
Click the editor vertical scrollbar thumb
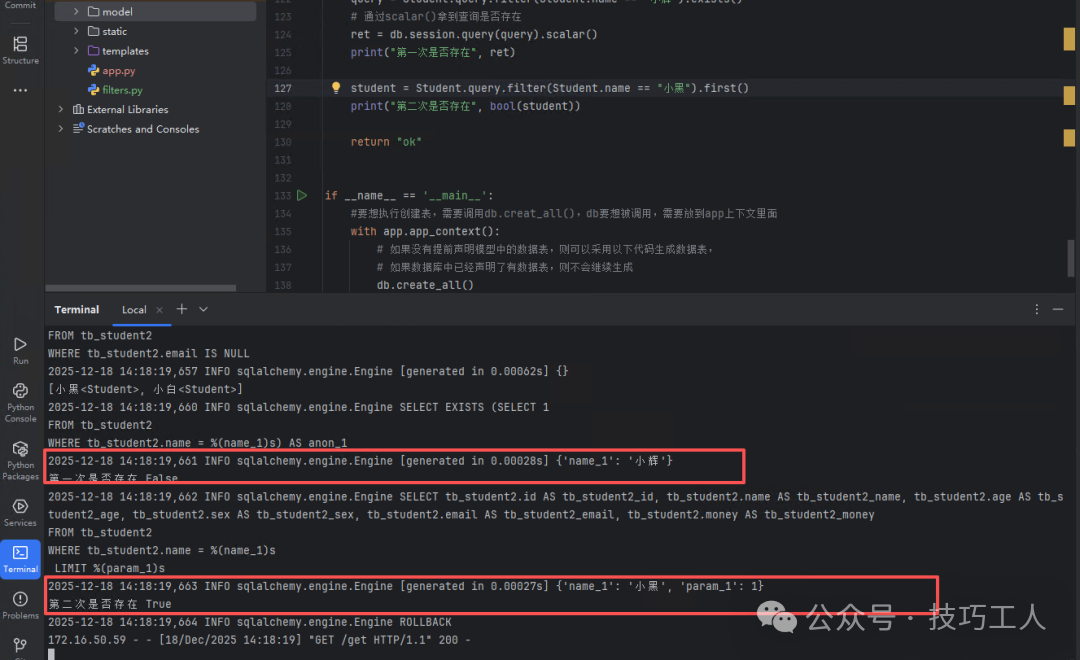coord(1071,258)
